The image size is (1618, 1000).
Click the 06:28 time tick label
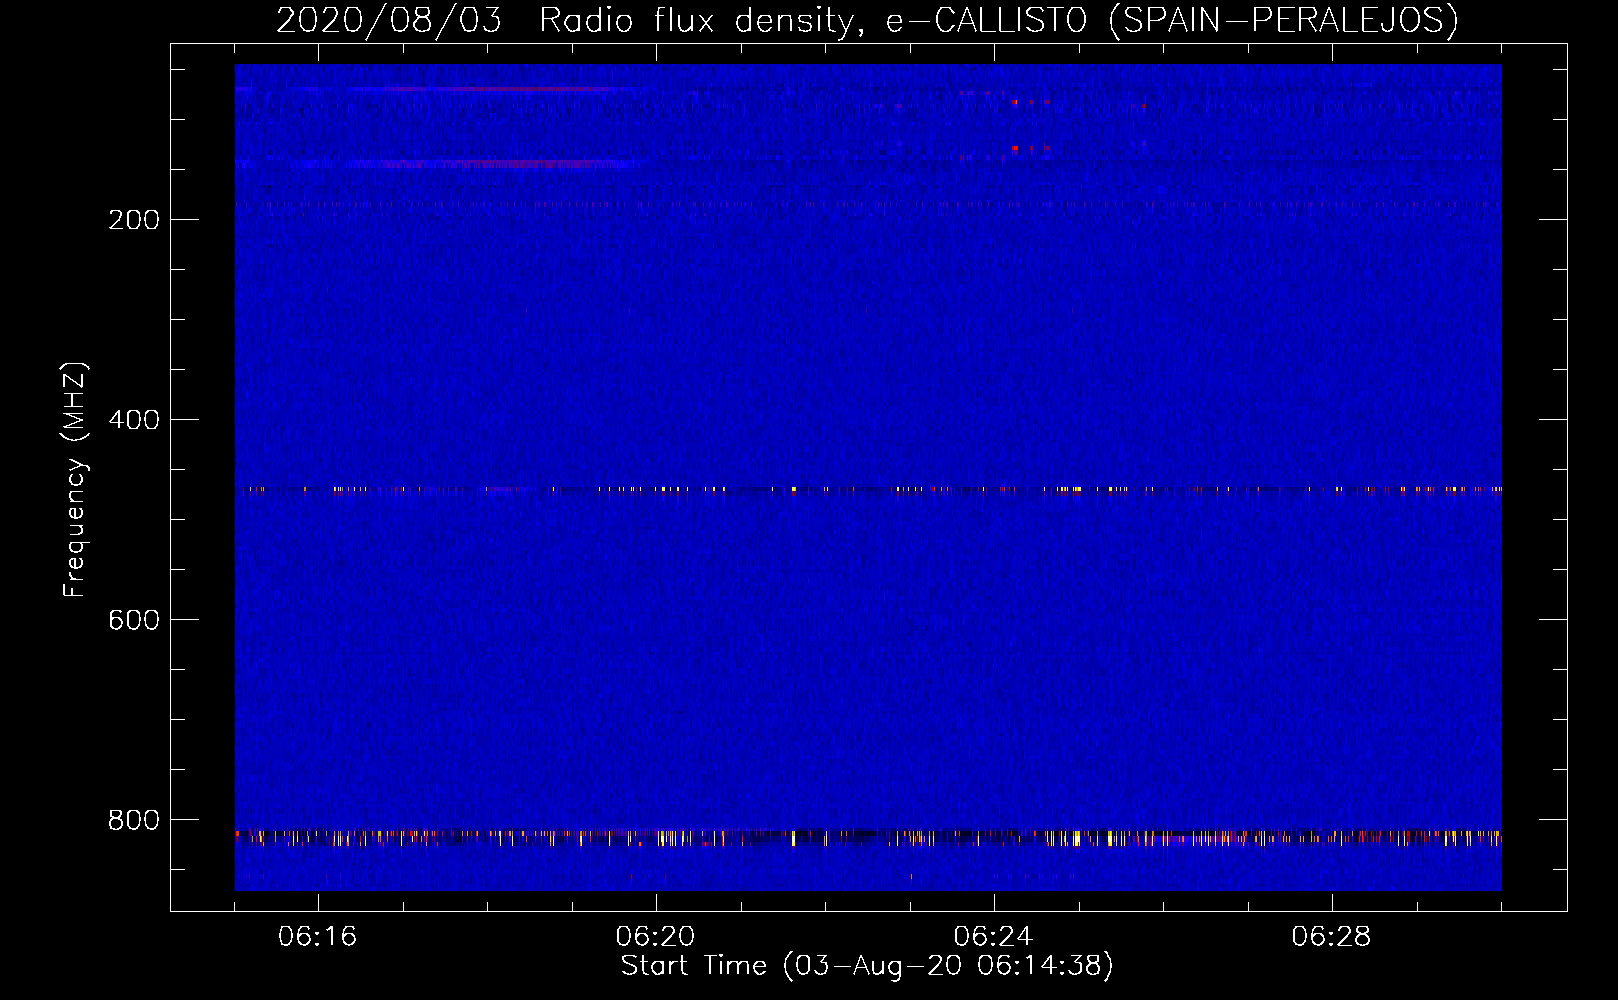click(x=1332, y=937)
